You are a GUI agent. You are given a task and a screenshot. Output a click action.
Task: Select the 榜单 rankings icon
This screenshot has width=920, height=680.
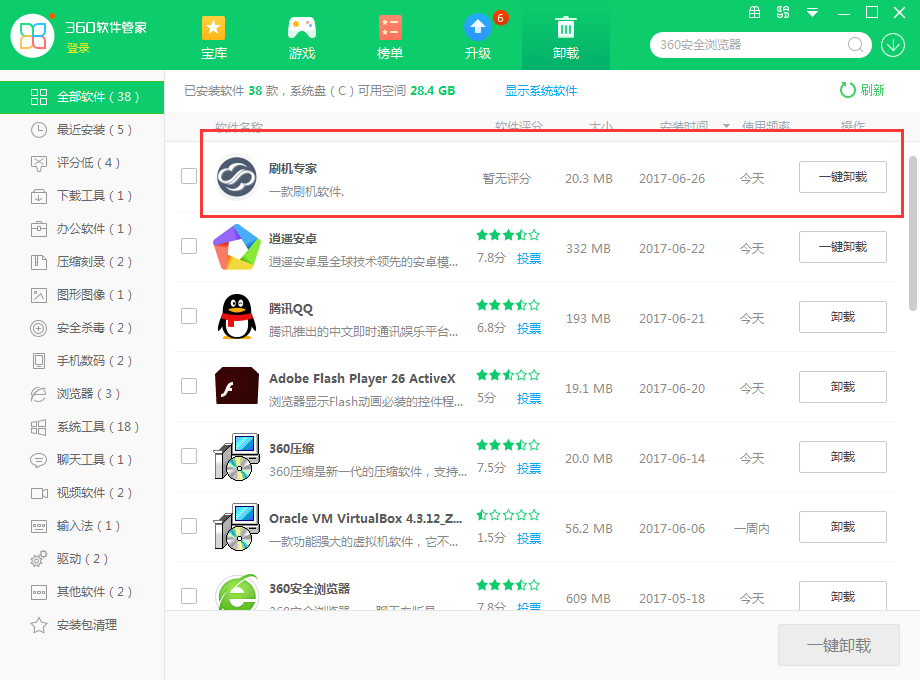coord(389,27)
